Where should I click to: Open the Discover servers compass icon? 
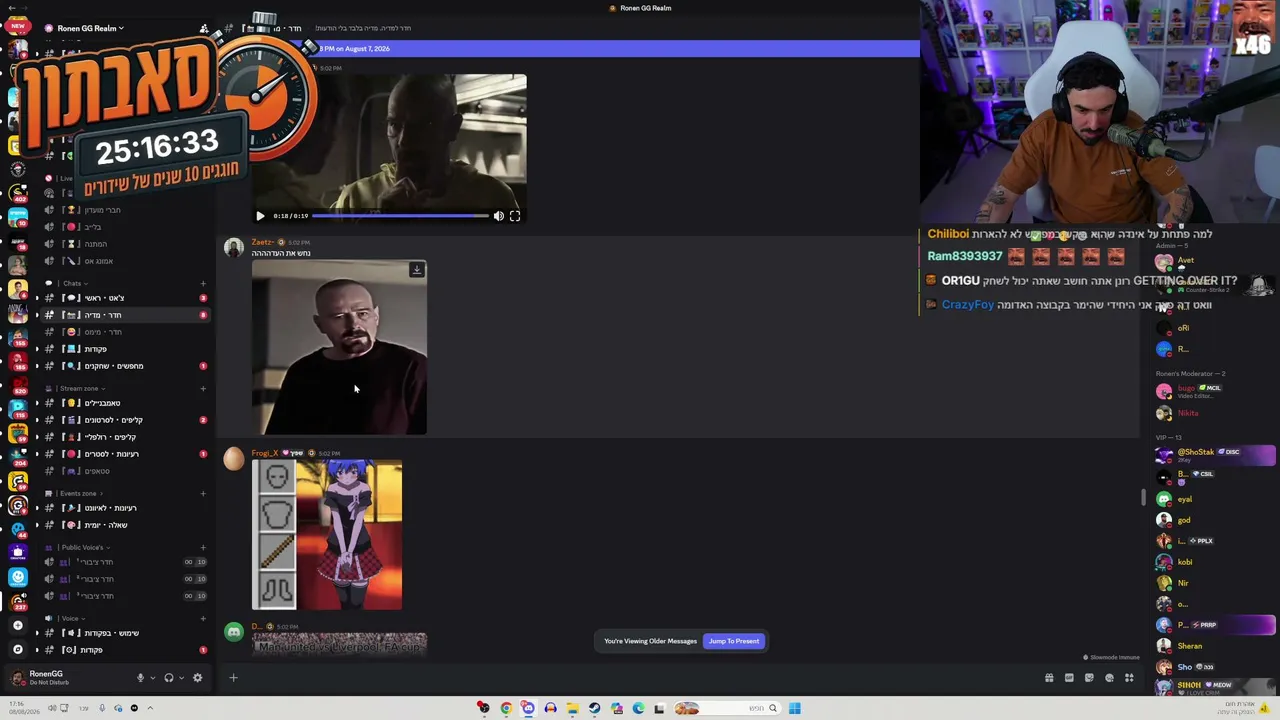(17, 649)
